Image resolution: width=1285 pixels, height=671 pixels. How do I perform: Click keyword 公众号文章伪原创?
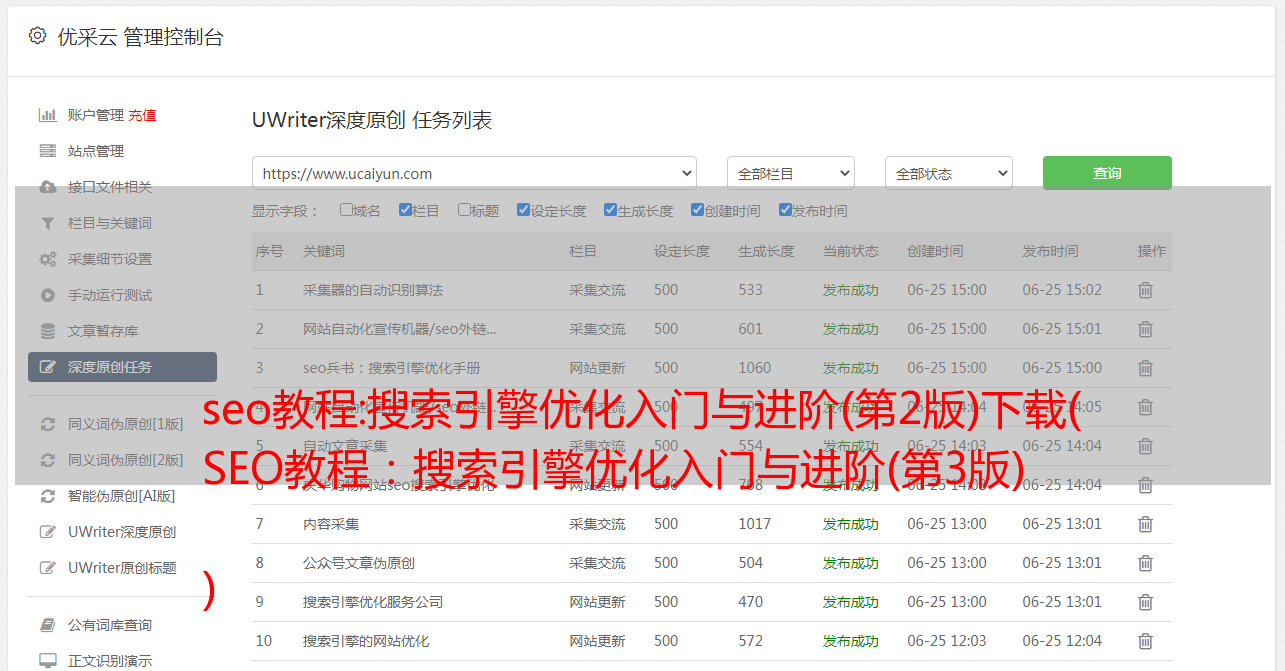tap(359, 563)
